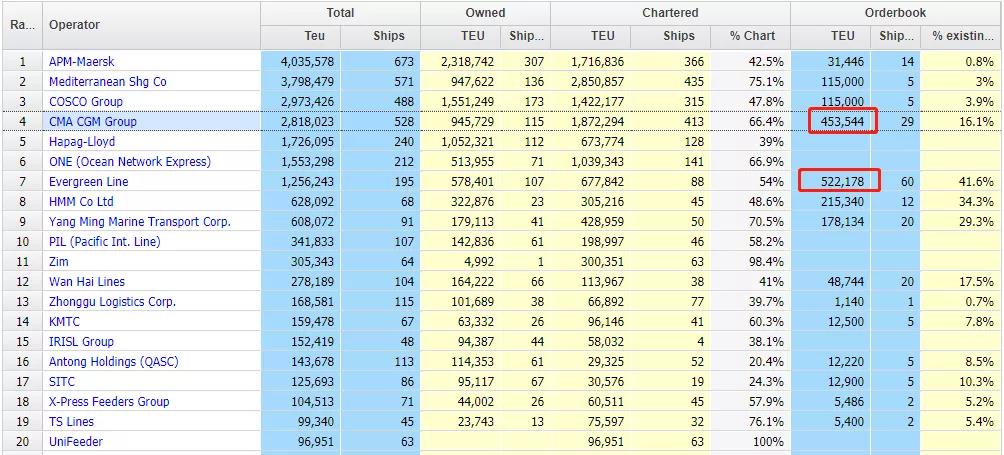
Task: Open ONE (Ocean Network Express) link
Action: click(x=130, y=162)
